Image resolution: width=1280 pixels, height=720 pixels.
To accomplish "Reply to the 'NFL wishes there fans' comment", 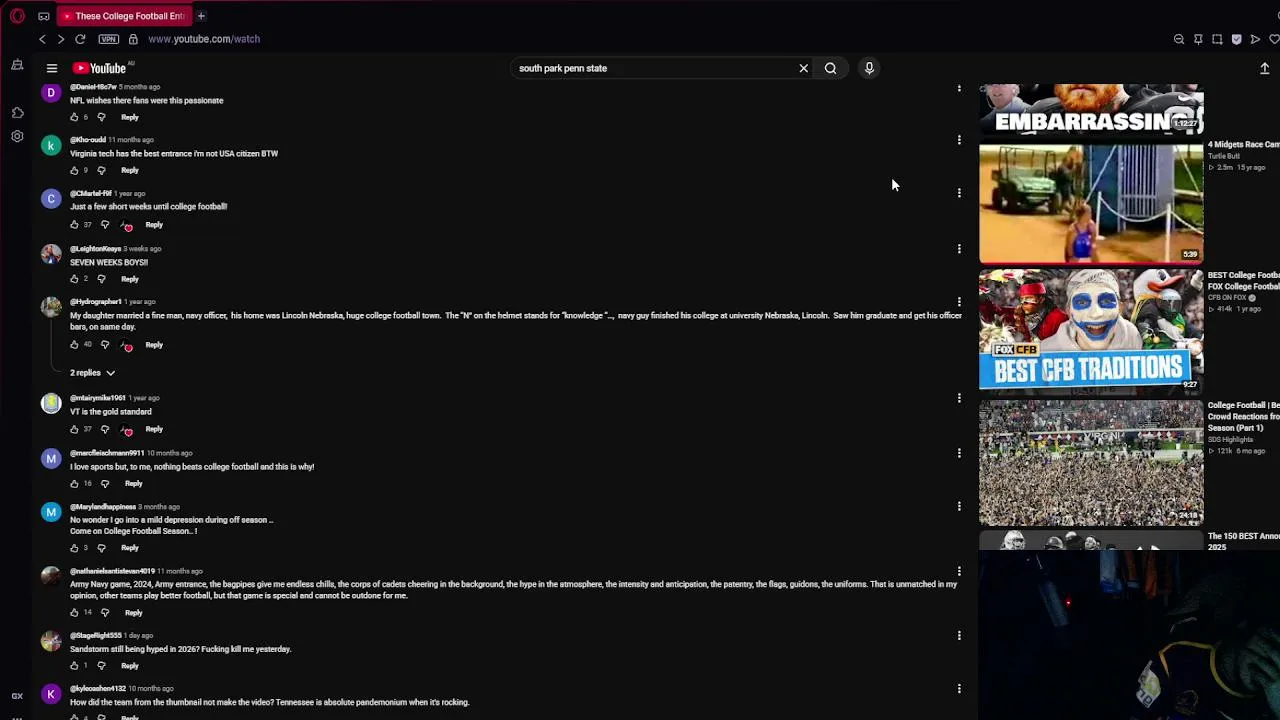I will 130,117.
